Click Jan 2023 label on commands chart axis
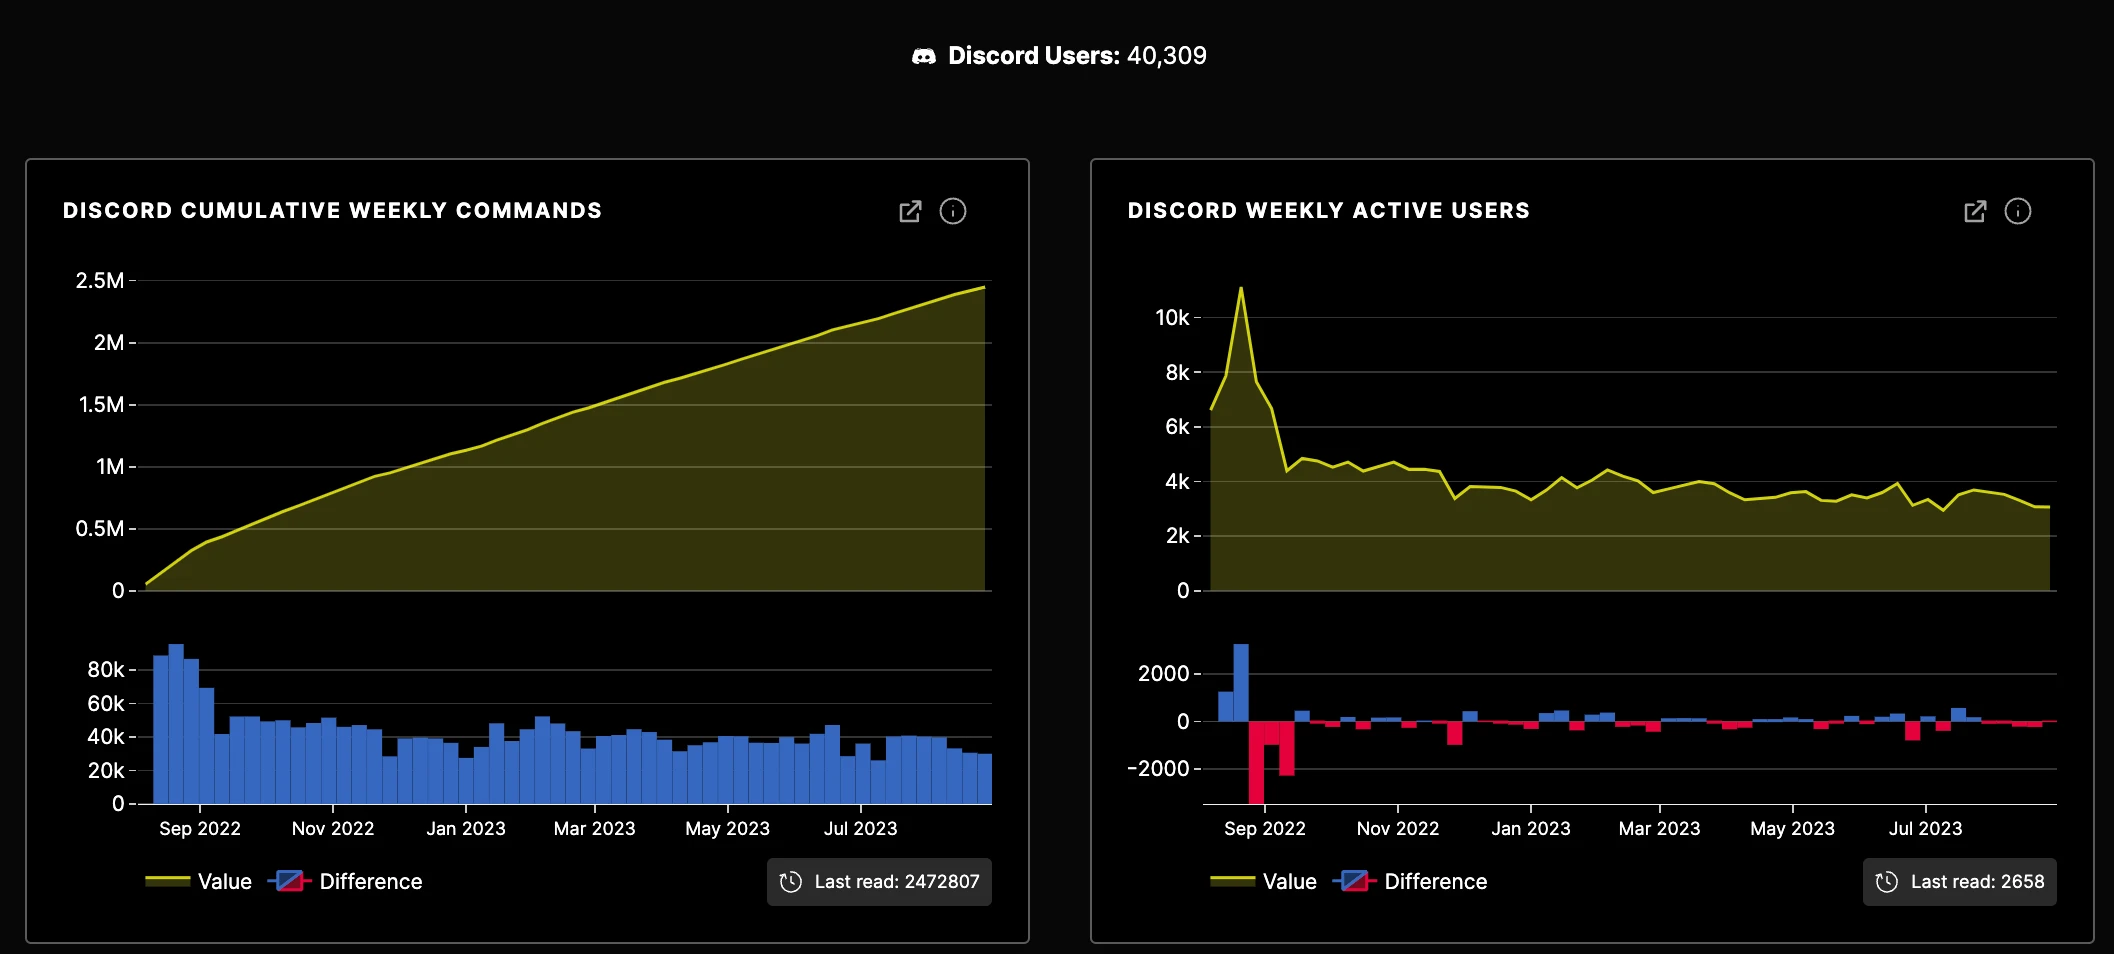The width and height of the screenshot is (2114, 954). tap(466, 829)
